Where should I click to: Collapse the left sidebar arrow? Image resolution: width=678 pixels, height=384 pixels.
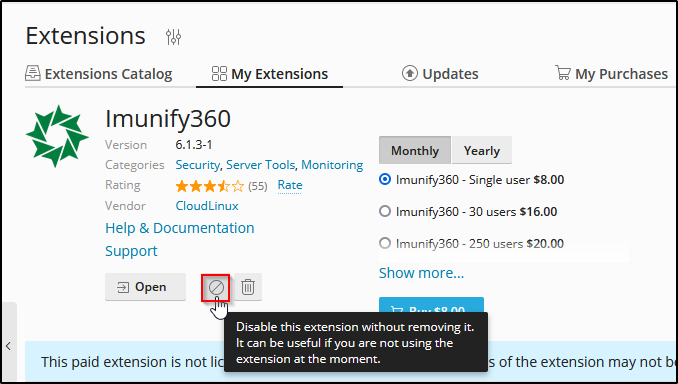8,346
